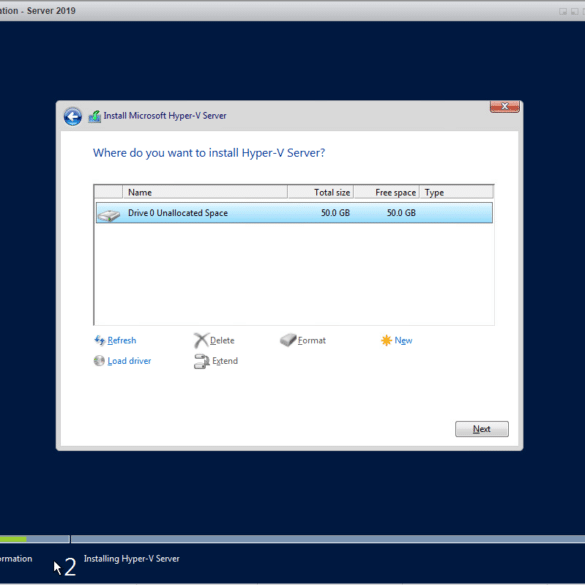Click the New partition link

(x=403, y=340)
